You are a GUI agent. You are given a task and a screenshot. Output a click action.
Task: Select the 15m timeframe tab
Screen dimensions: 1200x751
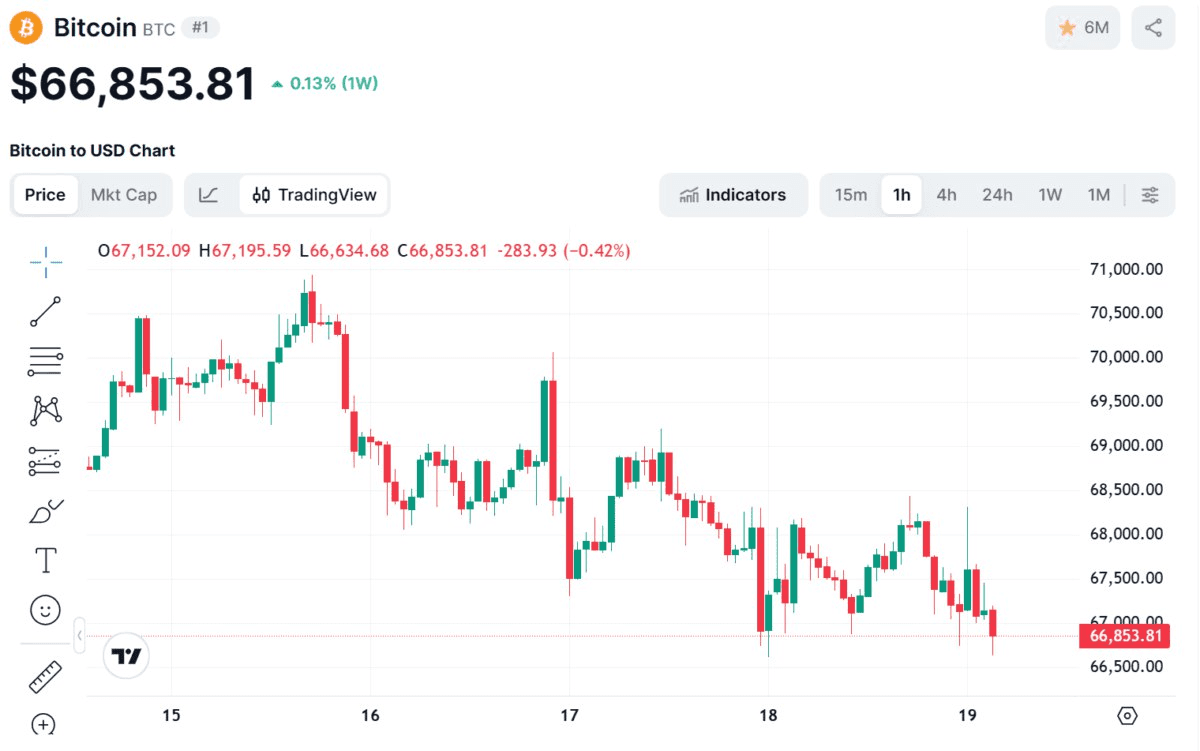coord(851,195)
